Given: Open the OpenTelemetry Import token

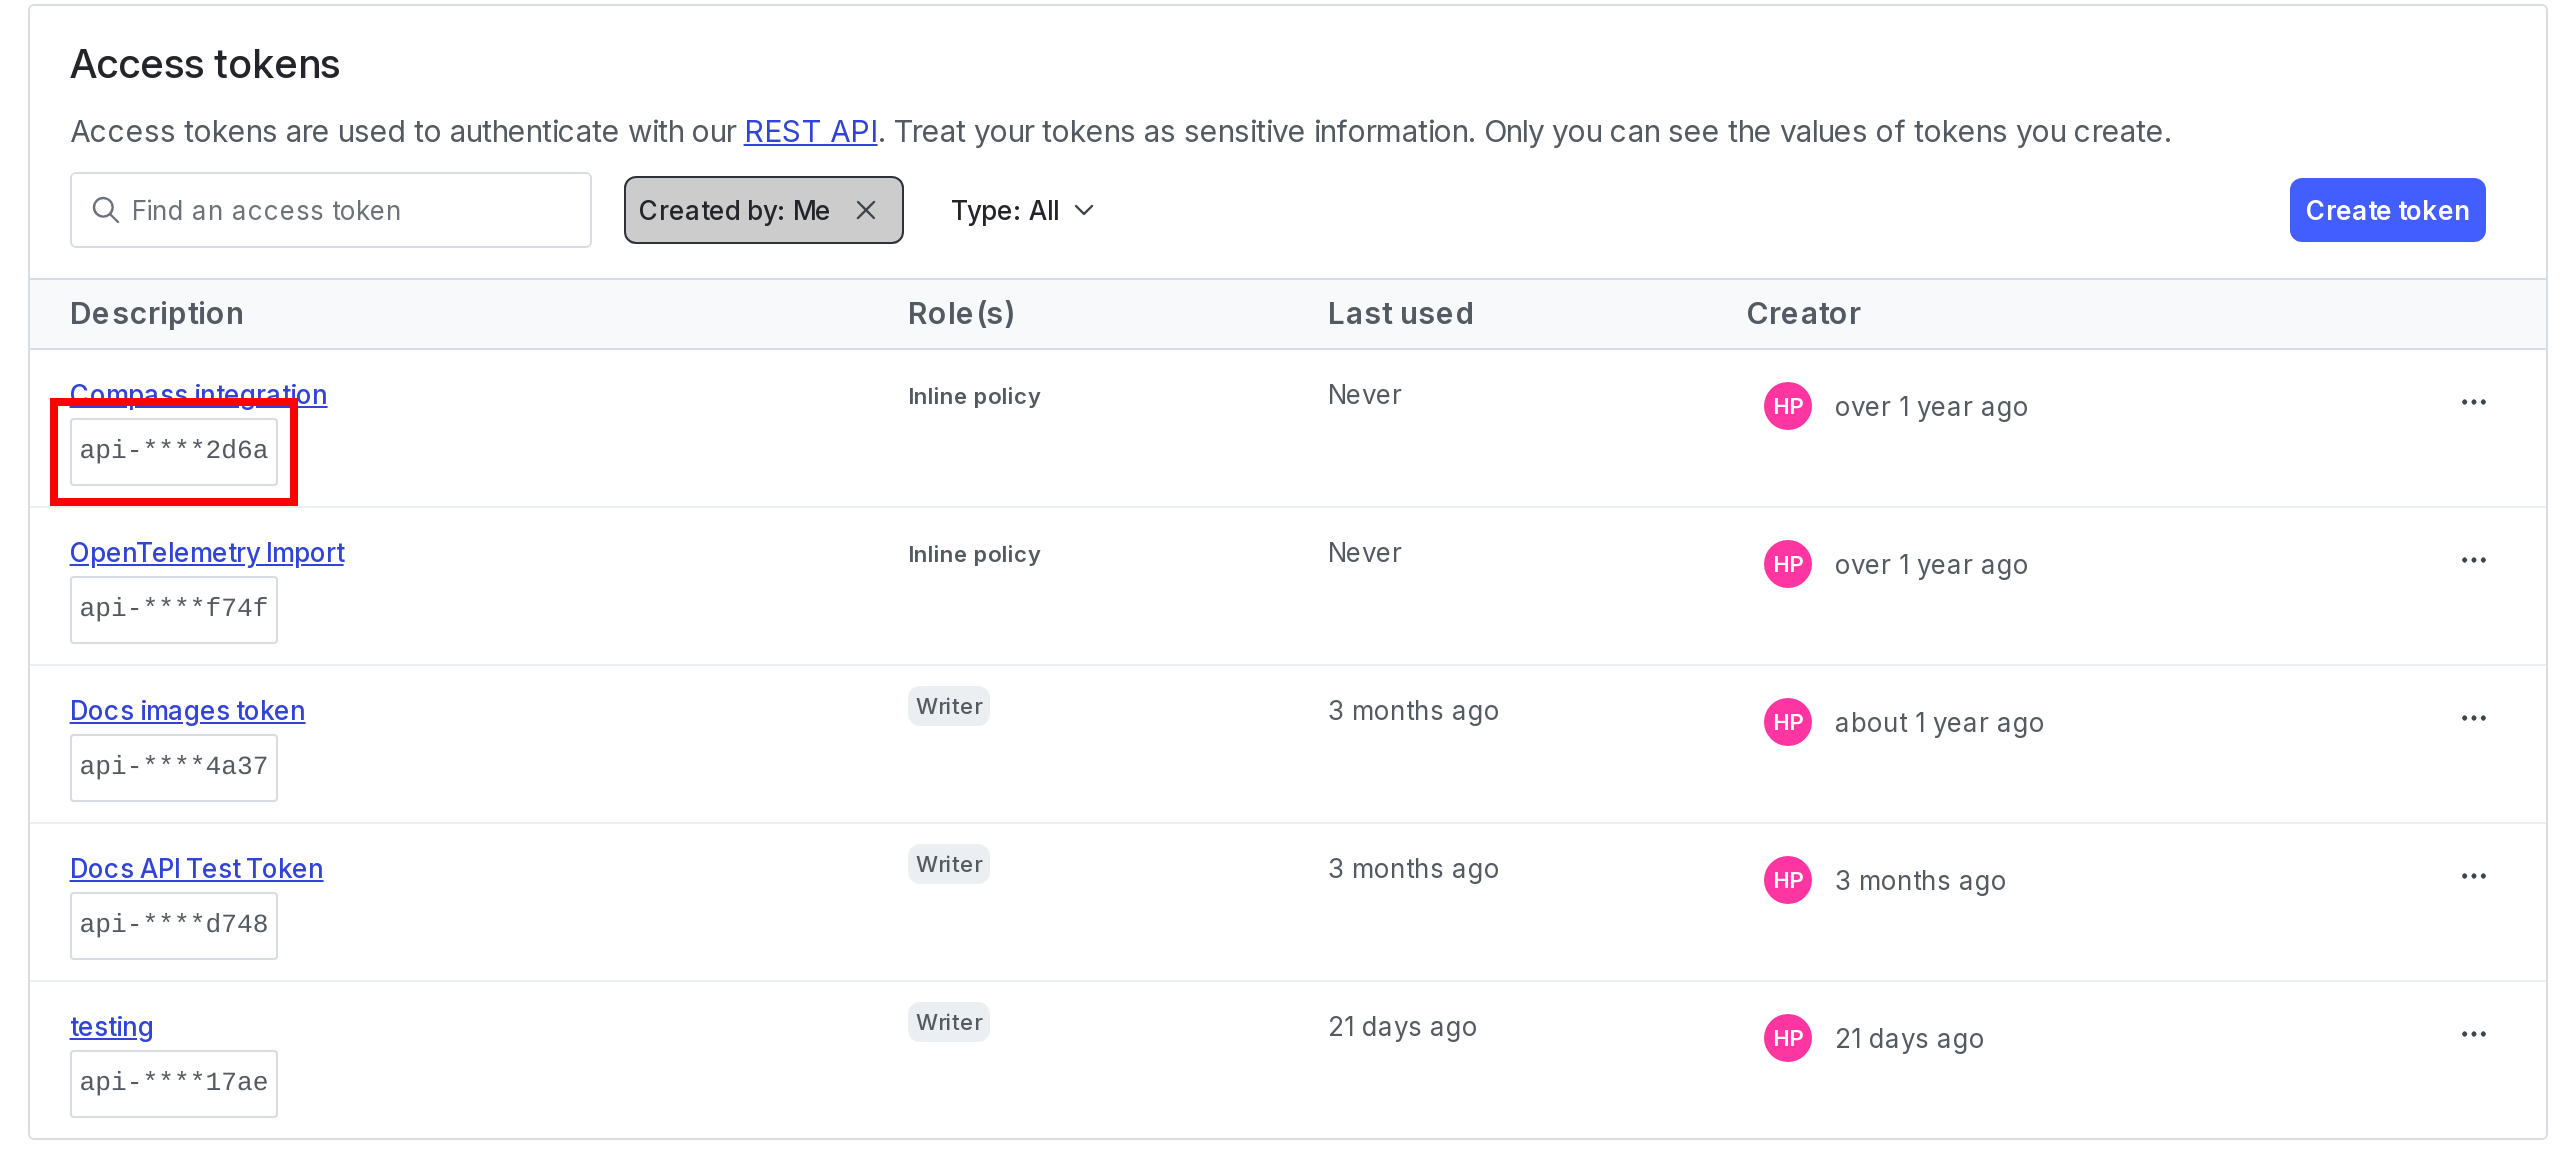Looking at the screenshot, I should tap(206, 552).
